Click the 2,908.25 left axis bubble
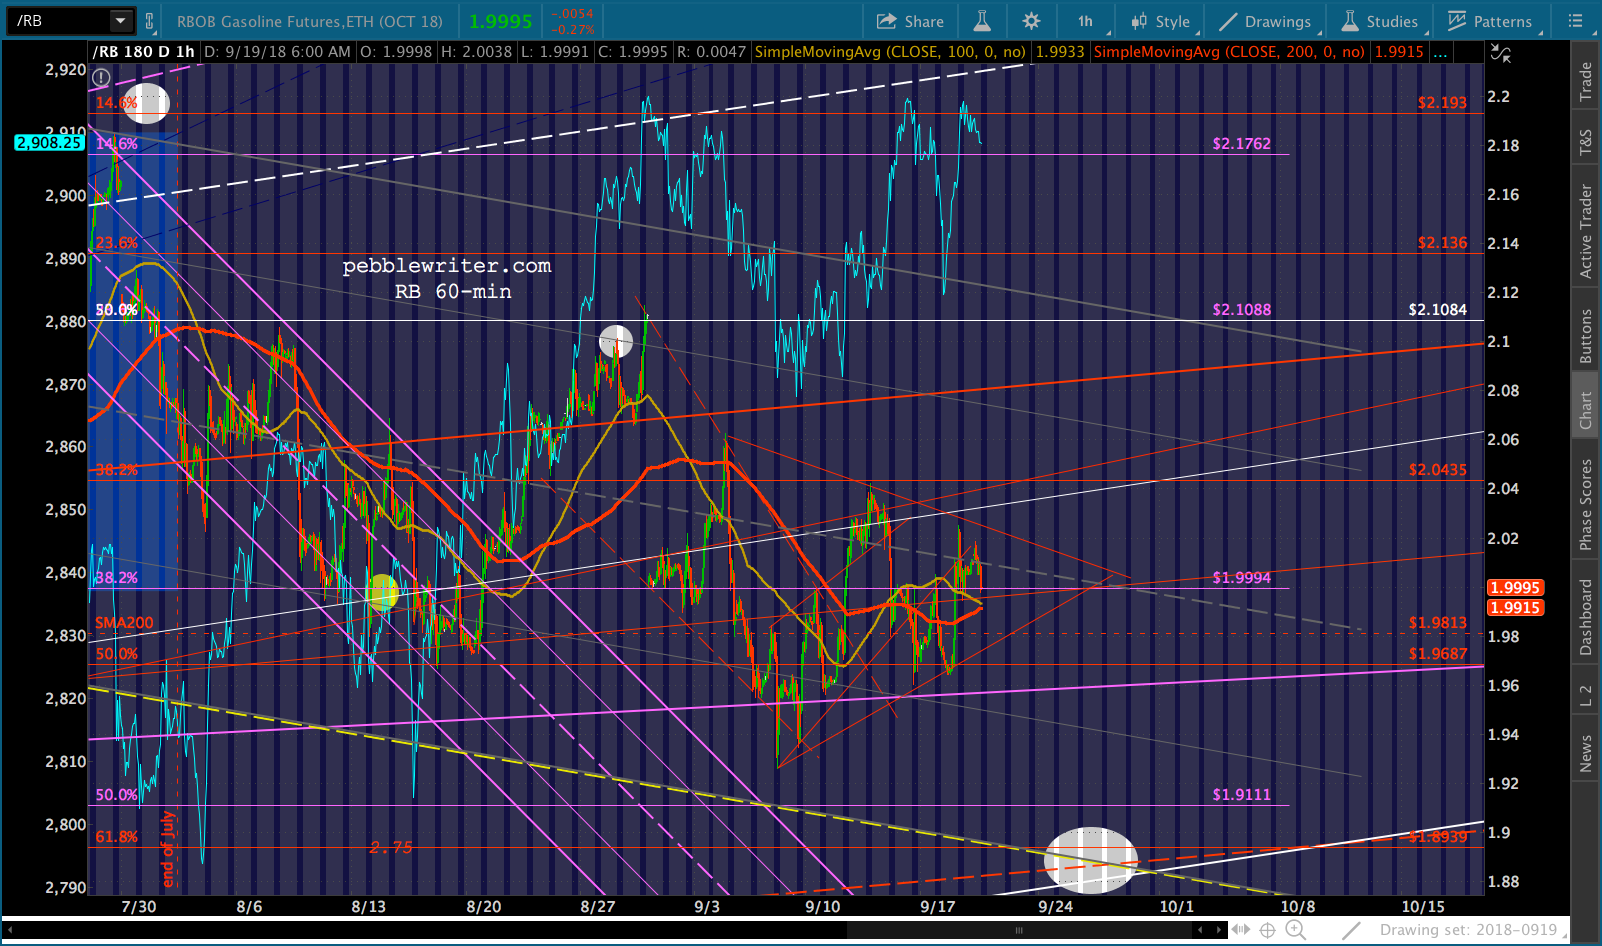The height and width of the screenshot is (946, 1602). (48, 143)
